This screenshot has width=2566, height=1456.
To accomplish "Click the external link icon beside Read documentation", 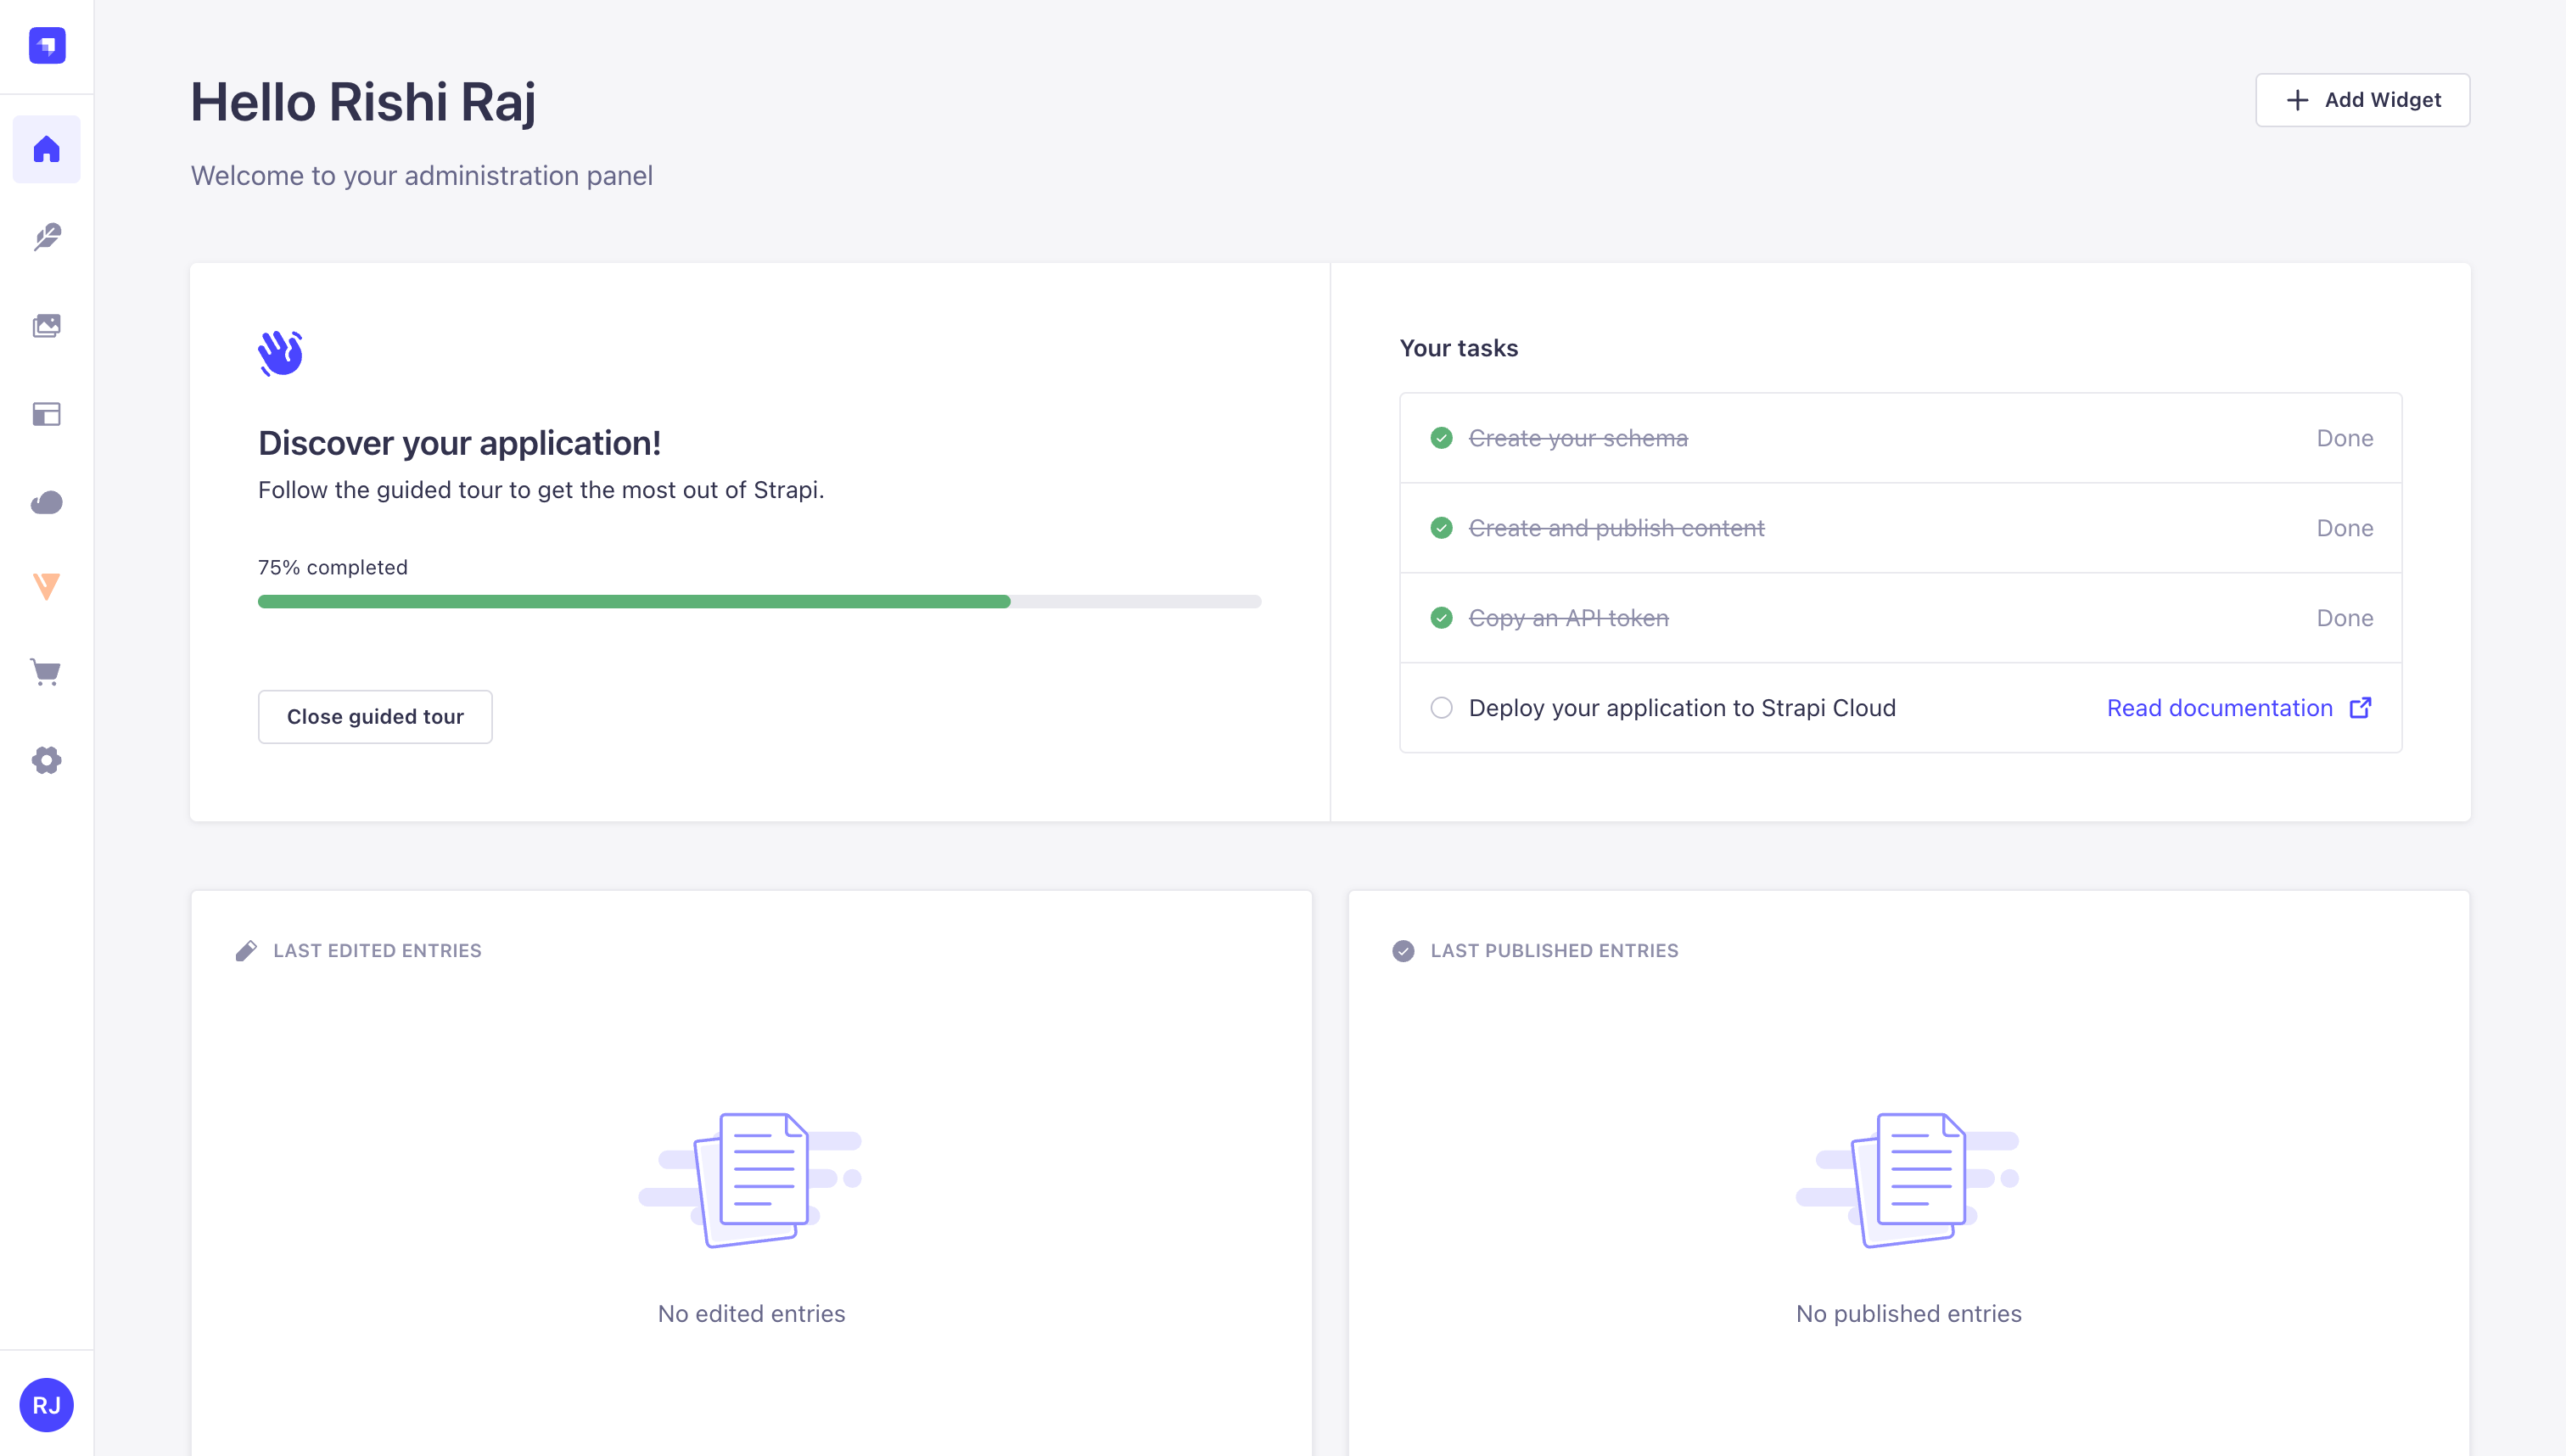I will (2360, 707).
